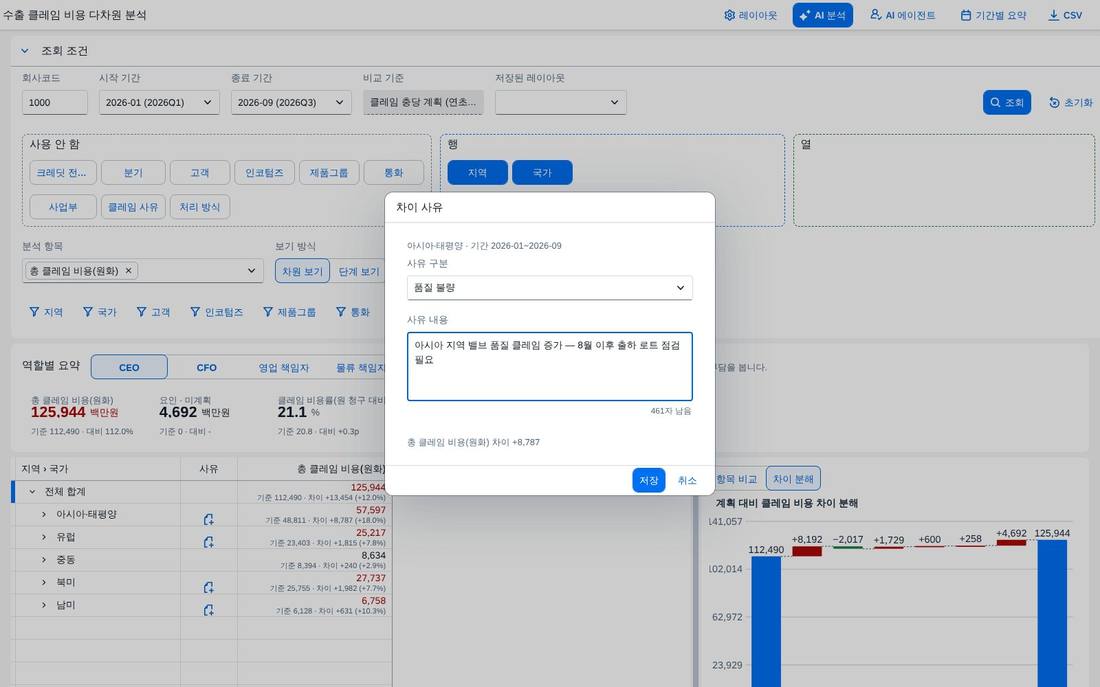
Task: Open the 레이아웃 settings gear button
Action: click(x=750, y=15)
